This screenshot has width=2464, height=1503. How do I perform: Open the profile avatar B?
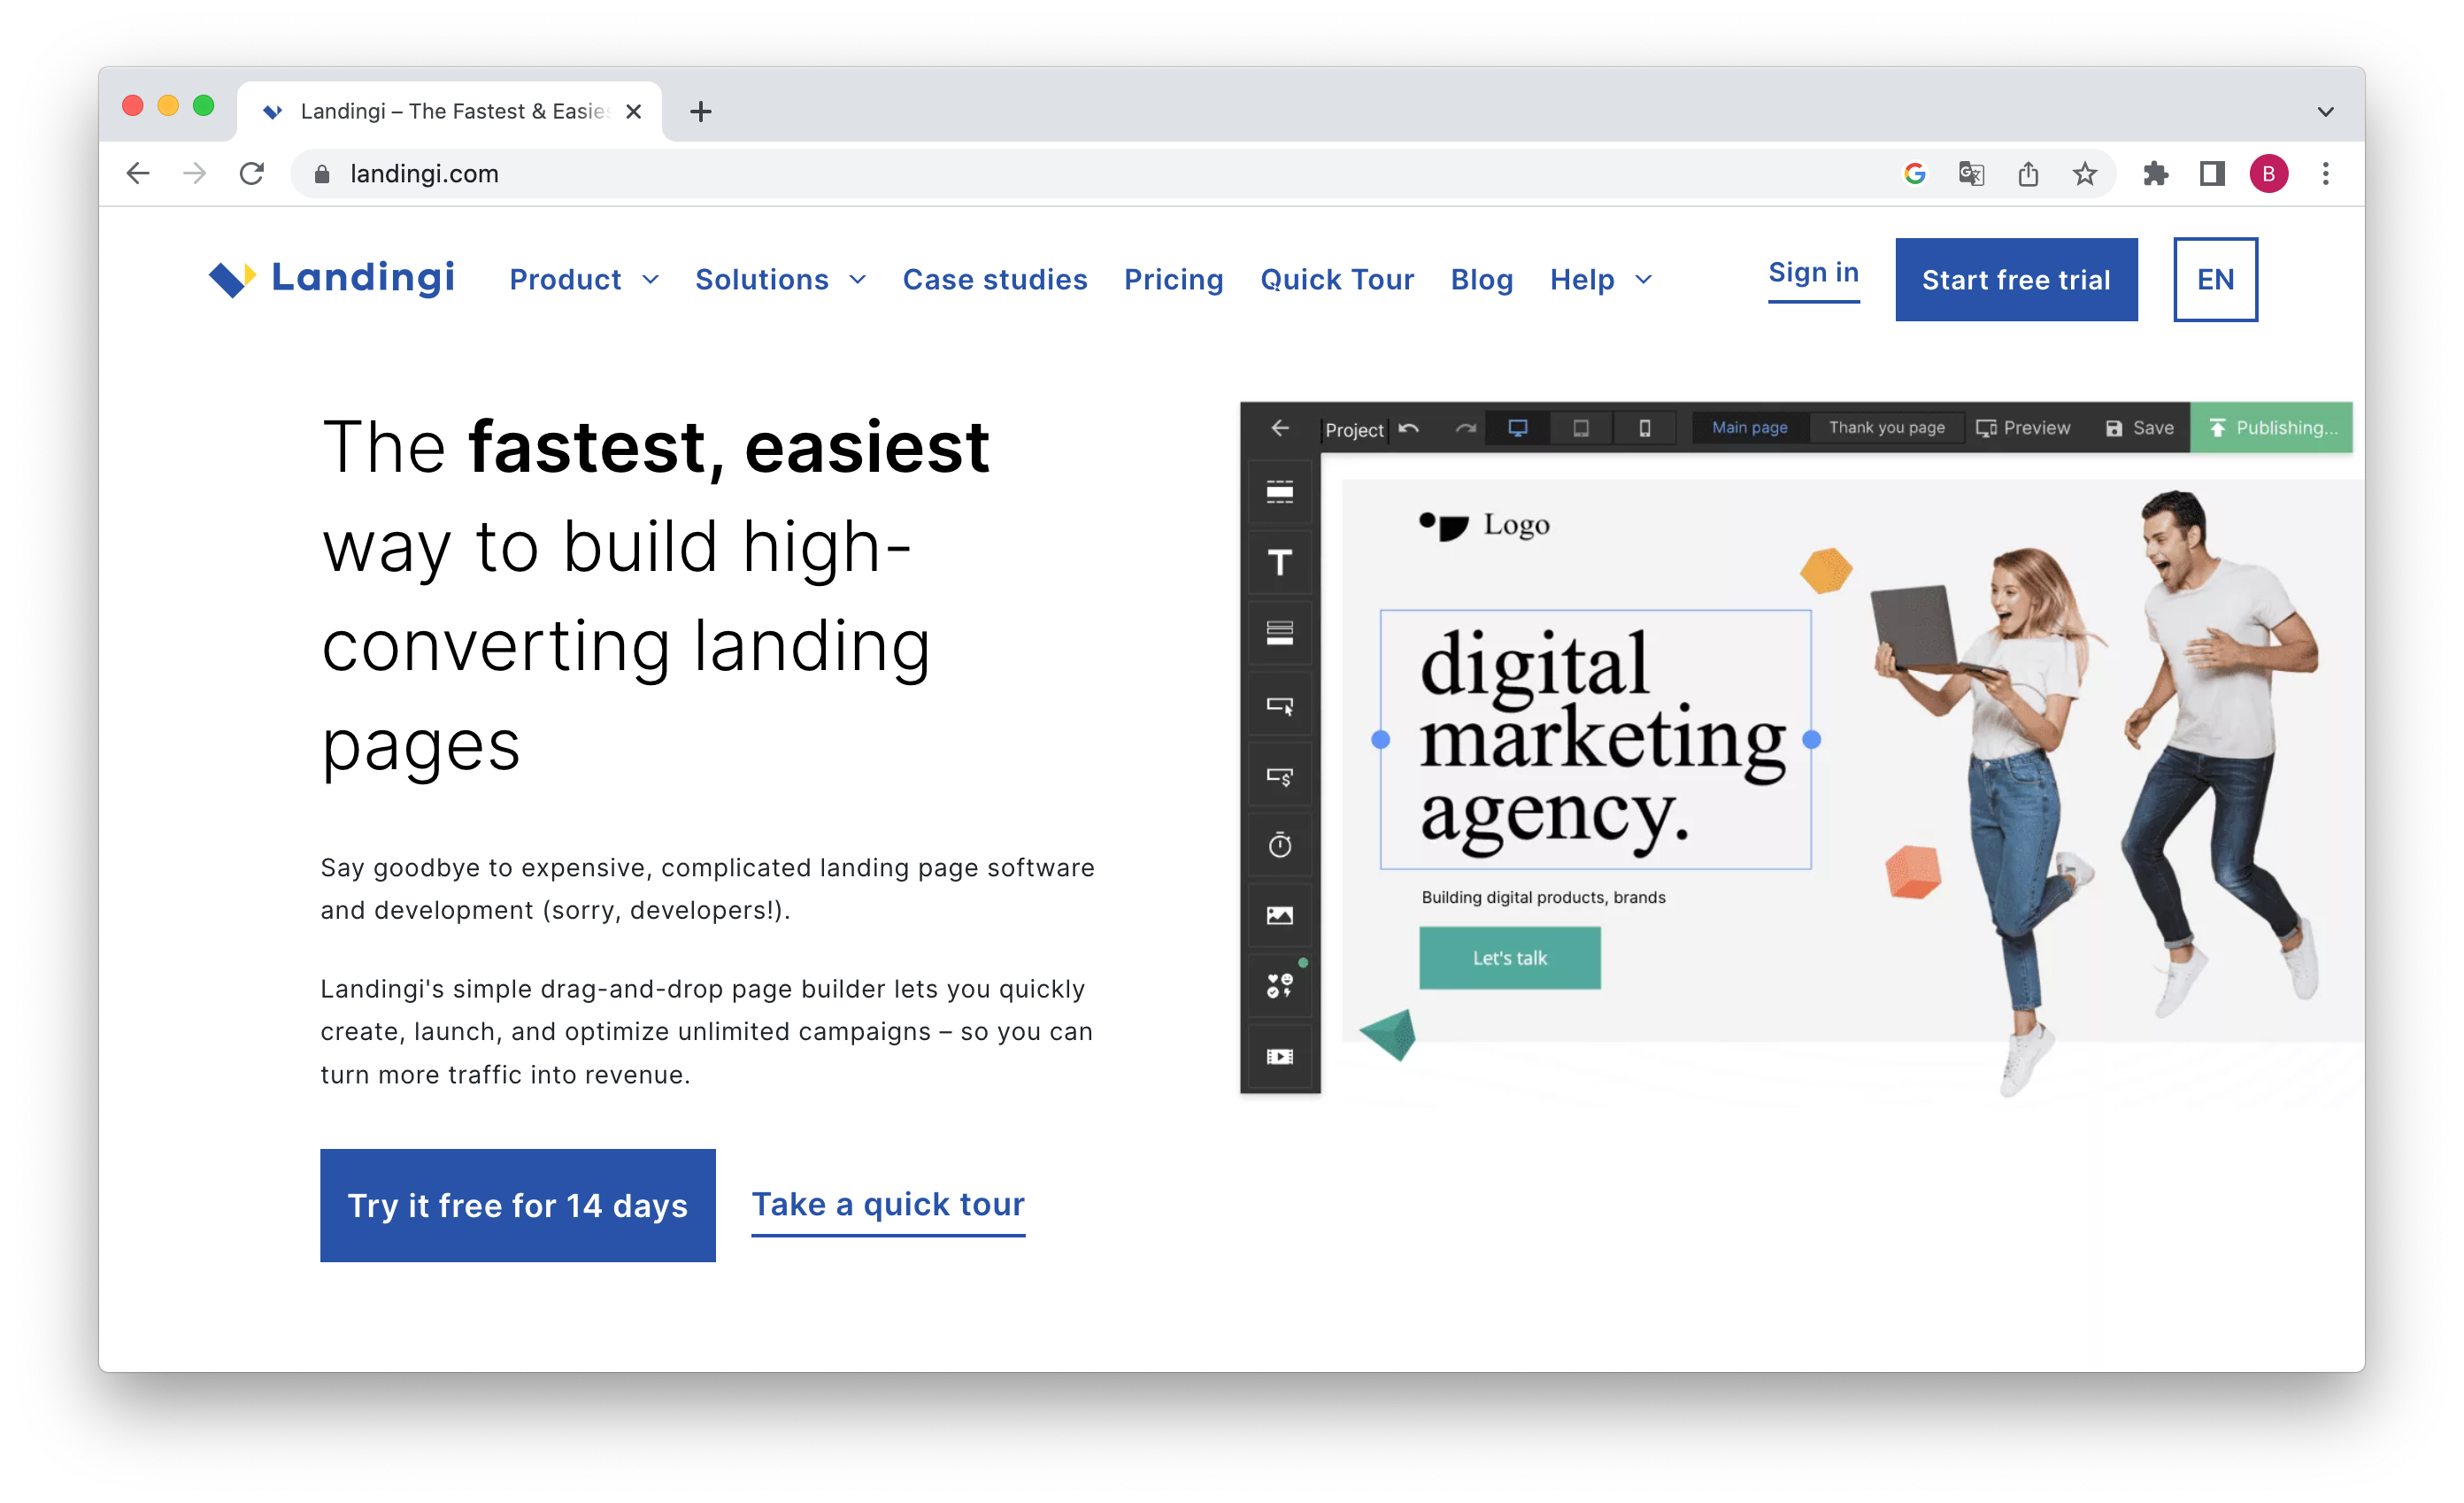(2268, 174)
